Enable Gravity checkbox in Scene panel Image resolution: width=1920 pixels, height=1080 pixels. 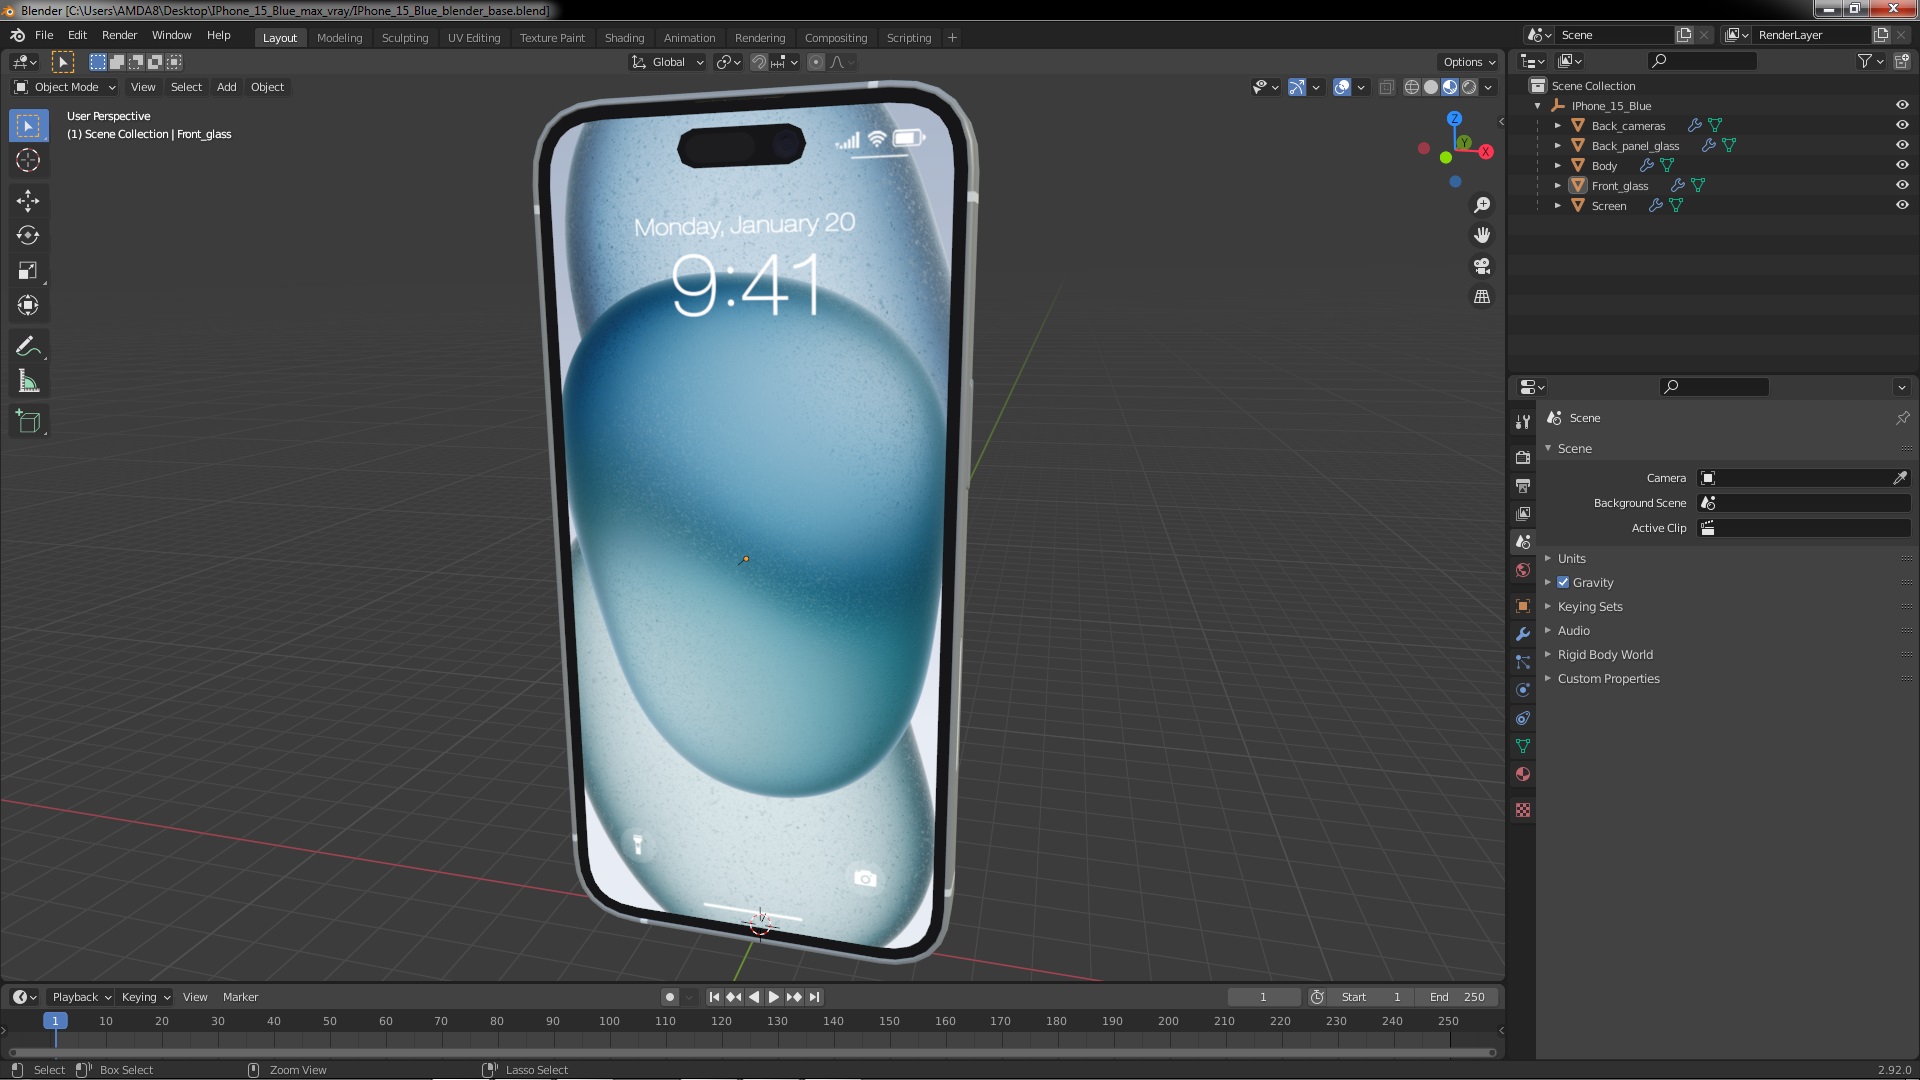pos(1564,582)
